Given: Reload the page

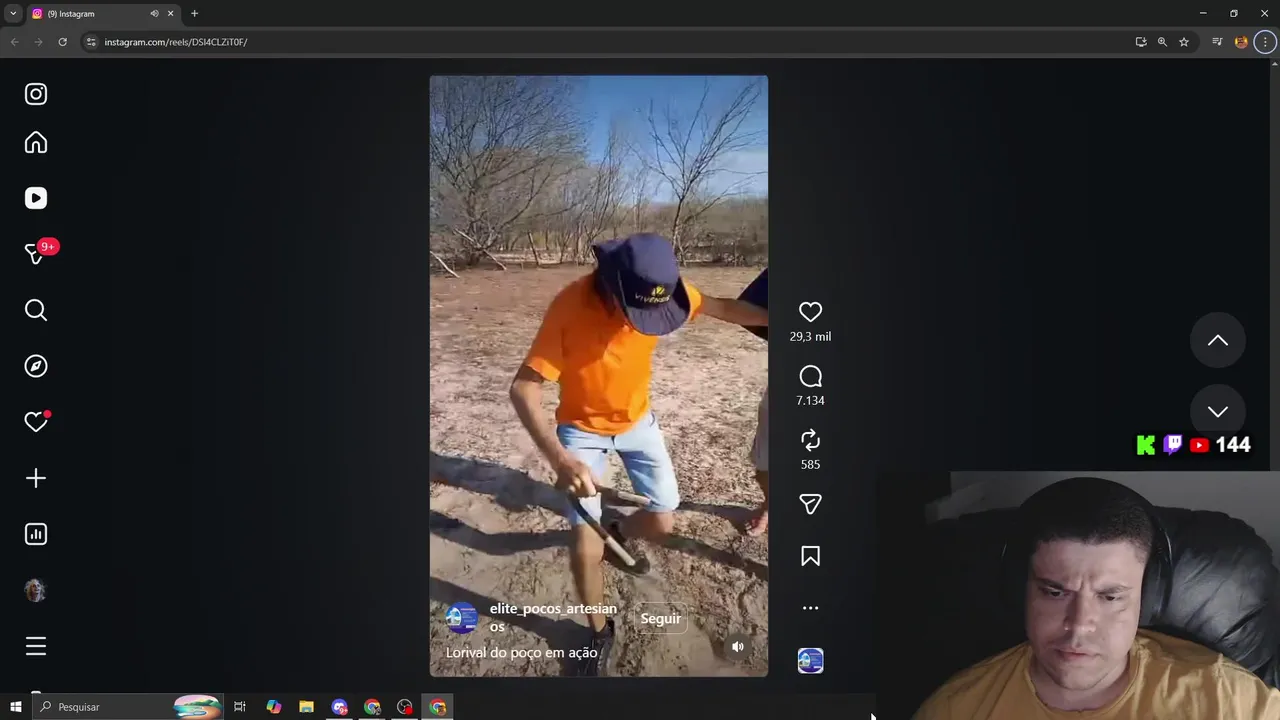Looking at the screenshot, I should coord(62,42).
